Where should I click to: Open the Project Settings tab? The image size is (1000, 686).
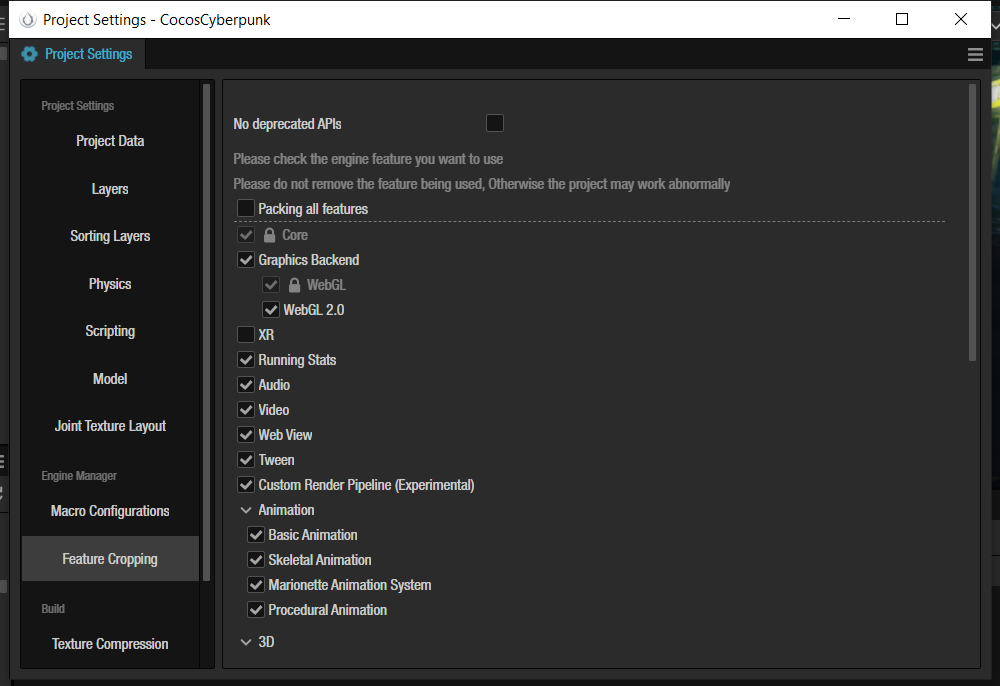click(x=78, y=54)
